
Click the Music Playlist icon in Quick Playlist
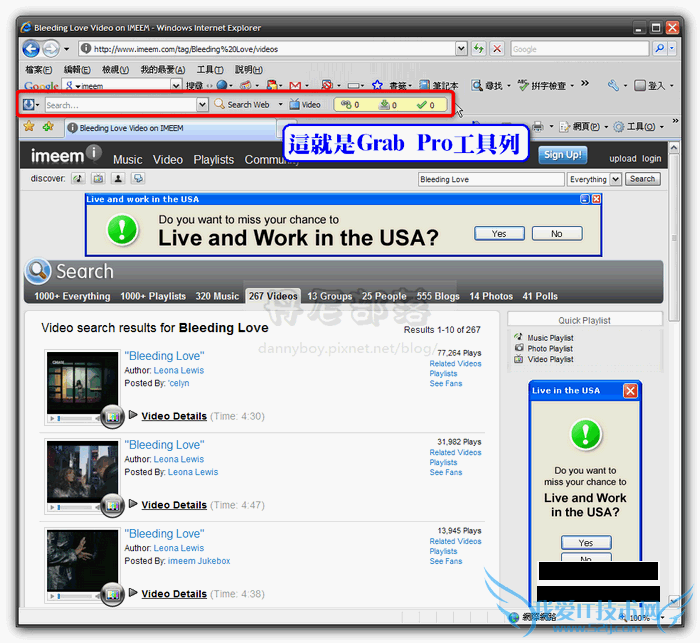tap(518, 337)
